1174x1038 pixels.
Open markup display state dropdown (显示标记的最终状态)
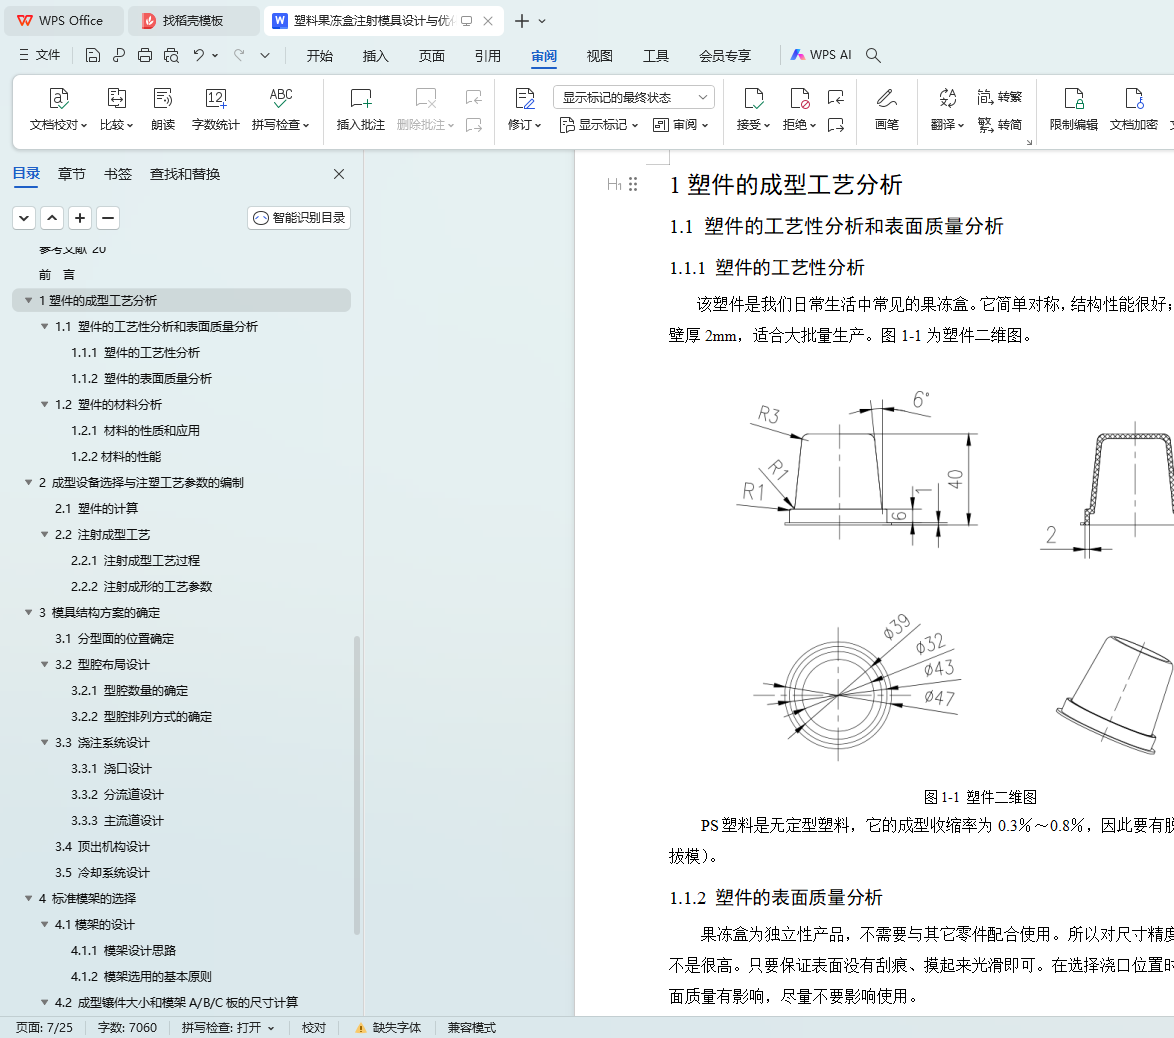click(x=633, y=97)
